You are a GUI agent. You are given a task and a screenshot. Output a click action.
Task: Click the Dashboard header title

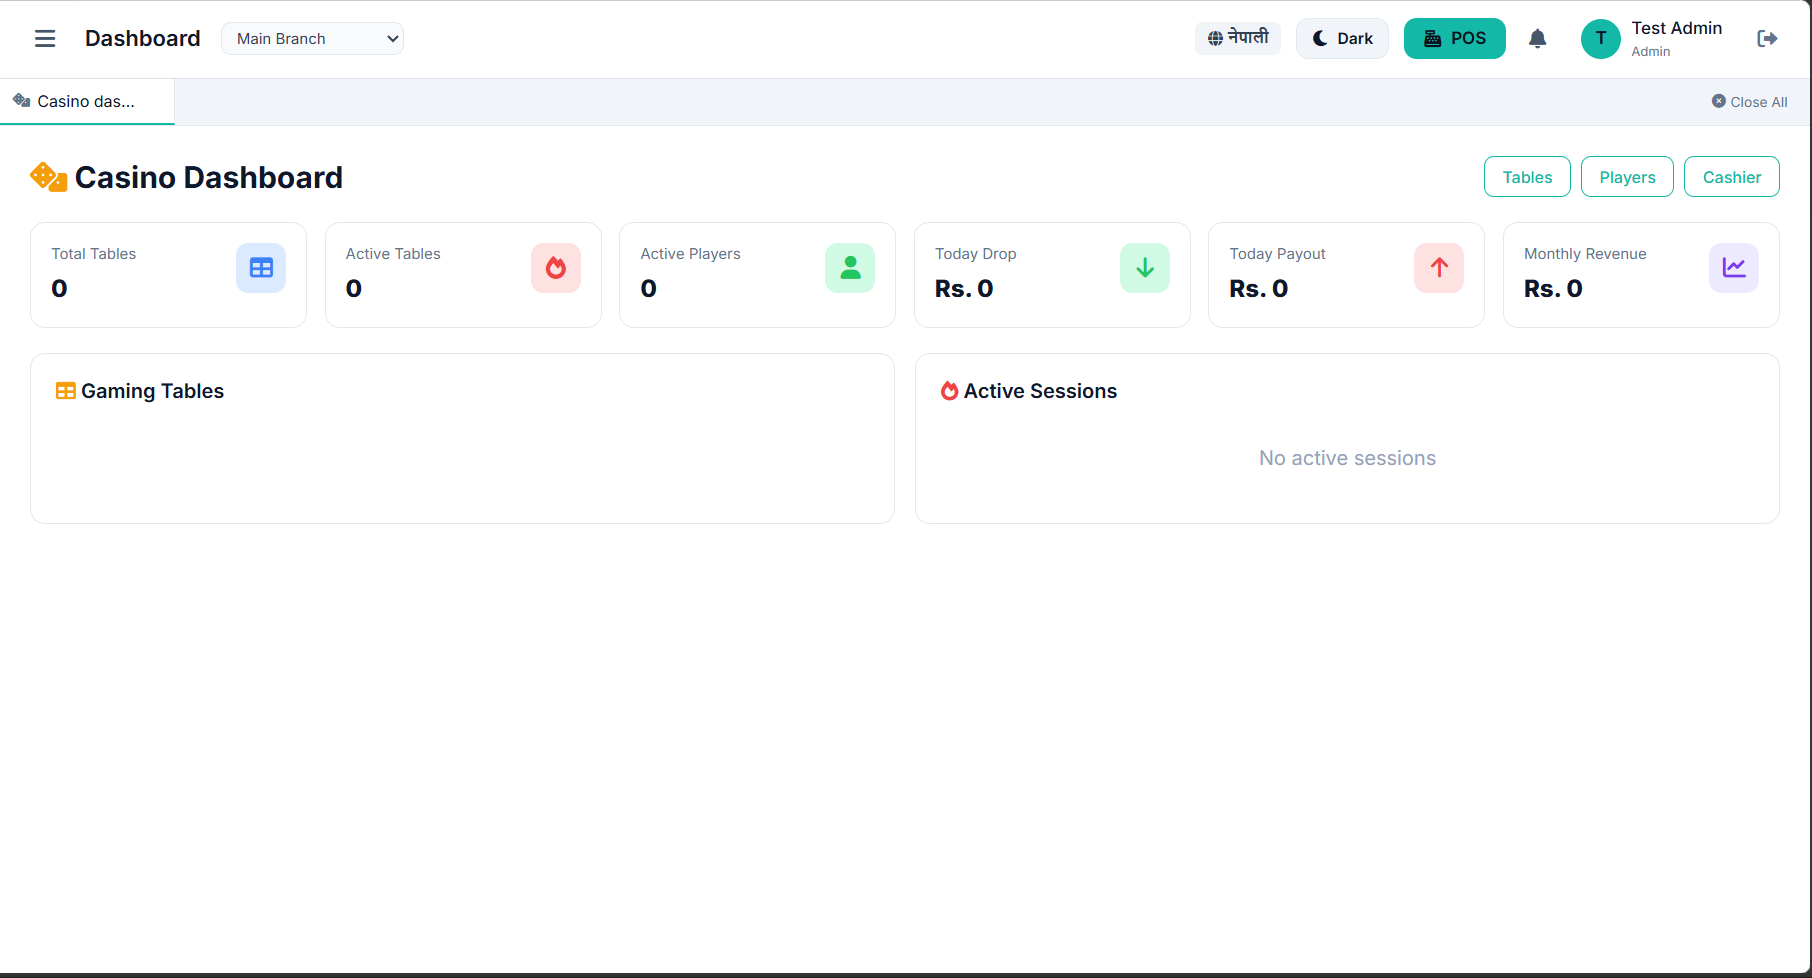click(143, 39)
